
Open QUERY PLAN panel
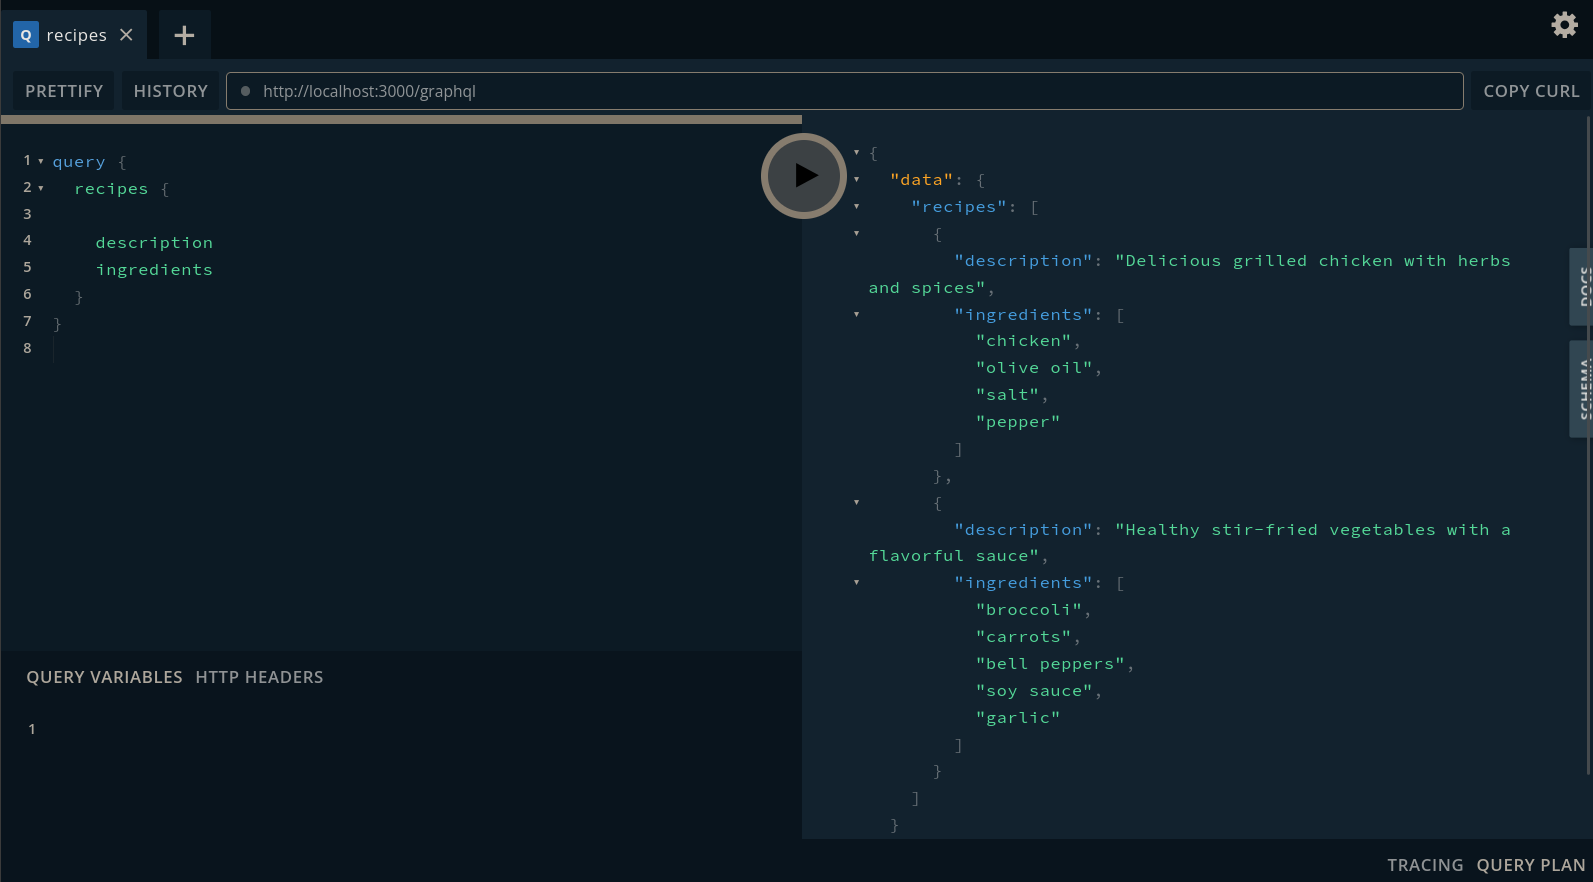click(1531, 865)
